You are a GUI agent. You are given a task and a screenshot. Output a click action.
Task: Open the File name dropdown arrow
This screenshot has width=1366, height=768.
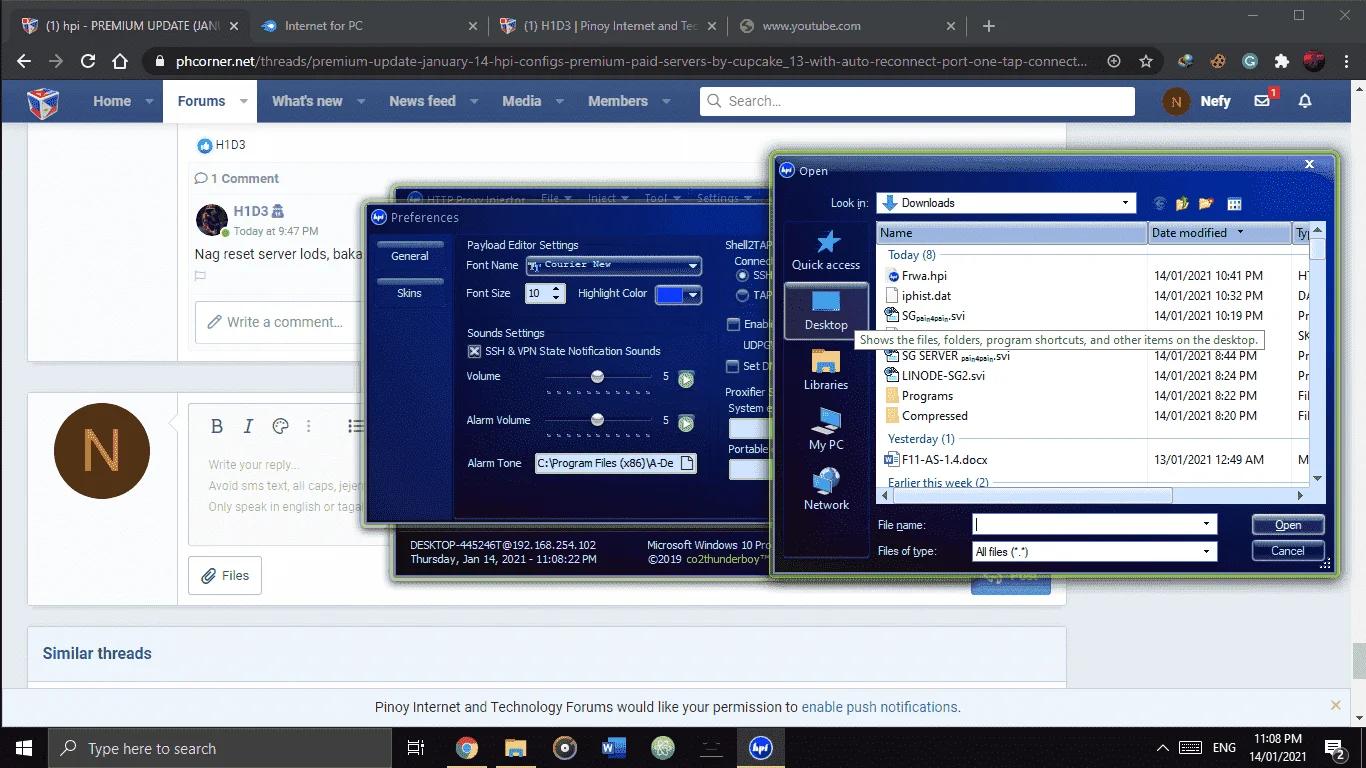(1207, 524)
